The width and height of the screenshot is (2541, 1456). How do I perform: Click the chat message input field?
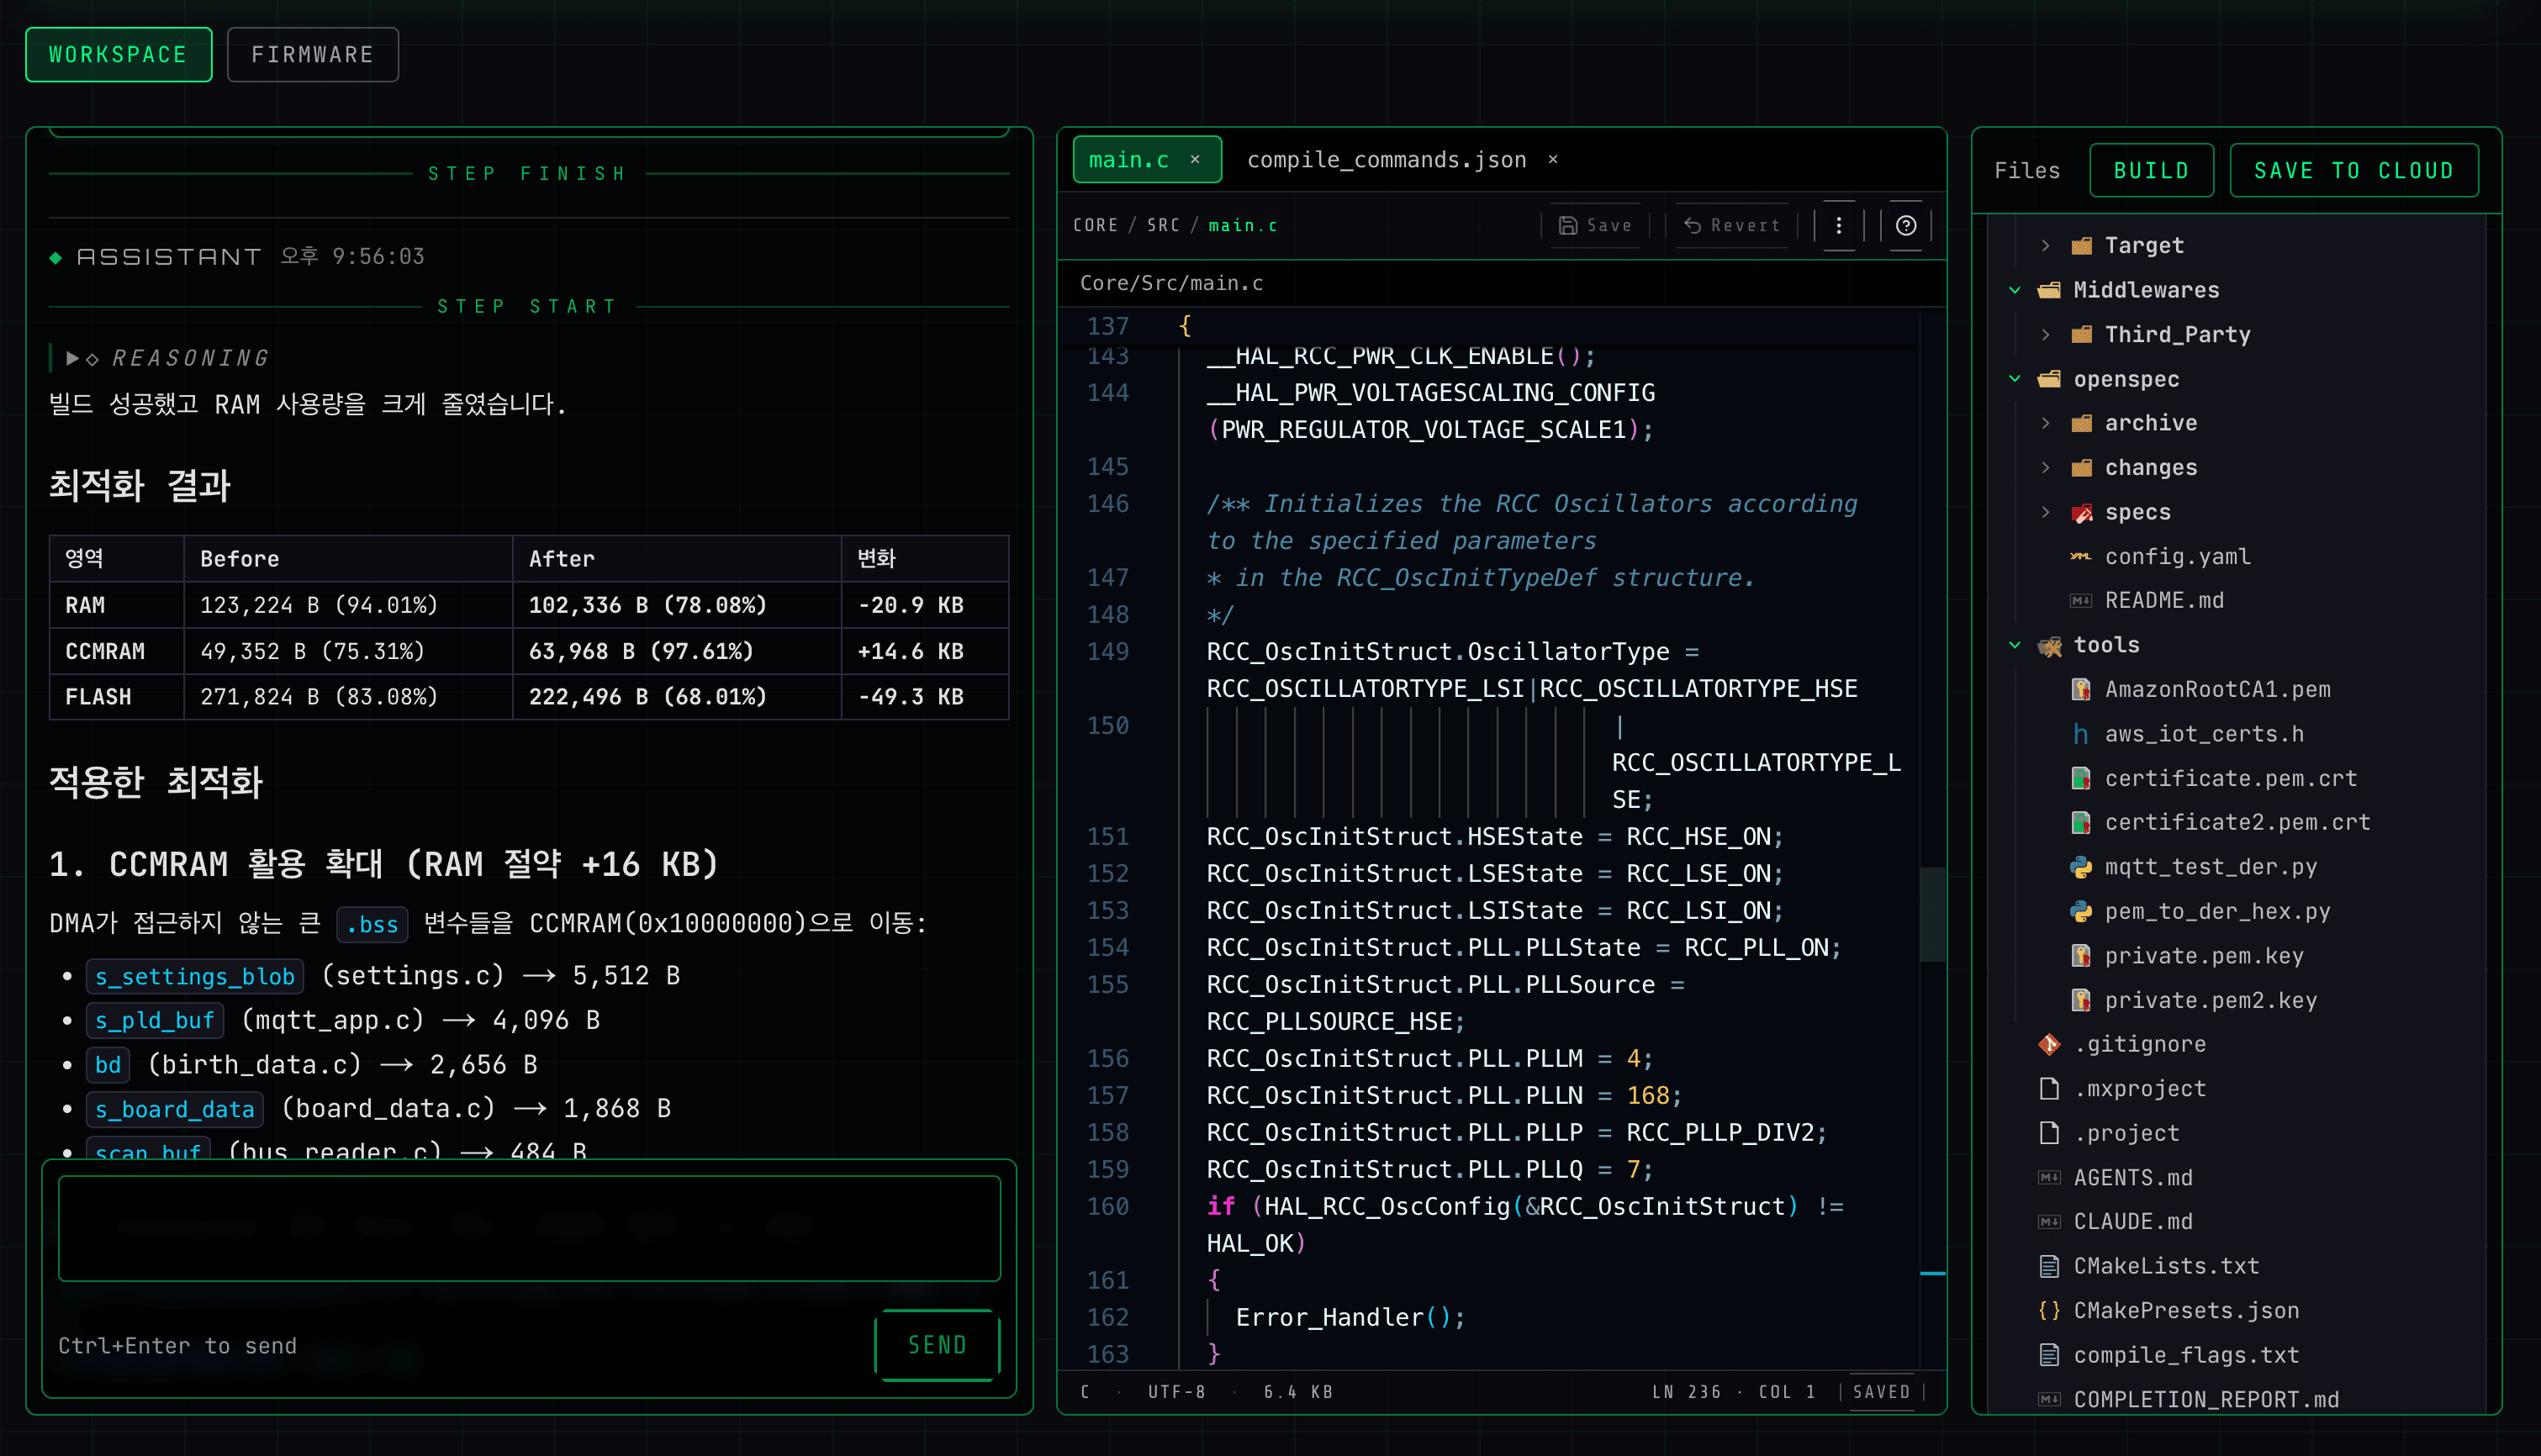(x=529, y=1228)
